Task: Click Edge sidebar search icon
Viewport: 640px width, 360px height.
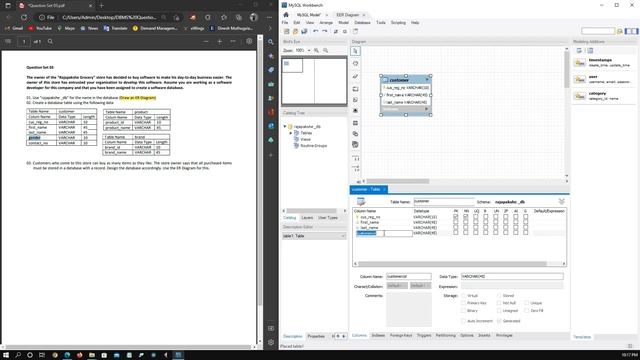Action: pos(271,42)
